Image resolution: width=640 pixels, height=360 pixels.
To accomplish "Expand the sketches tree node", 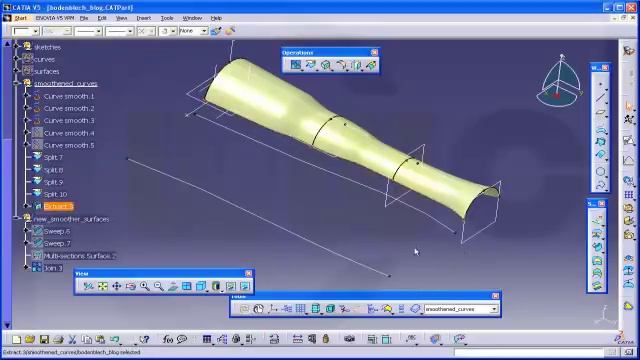I will (17, 46).
